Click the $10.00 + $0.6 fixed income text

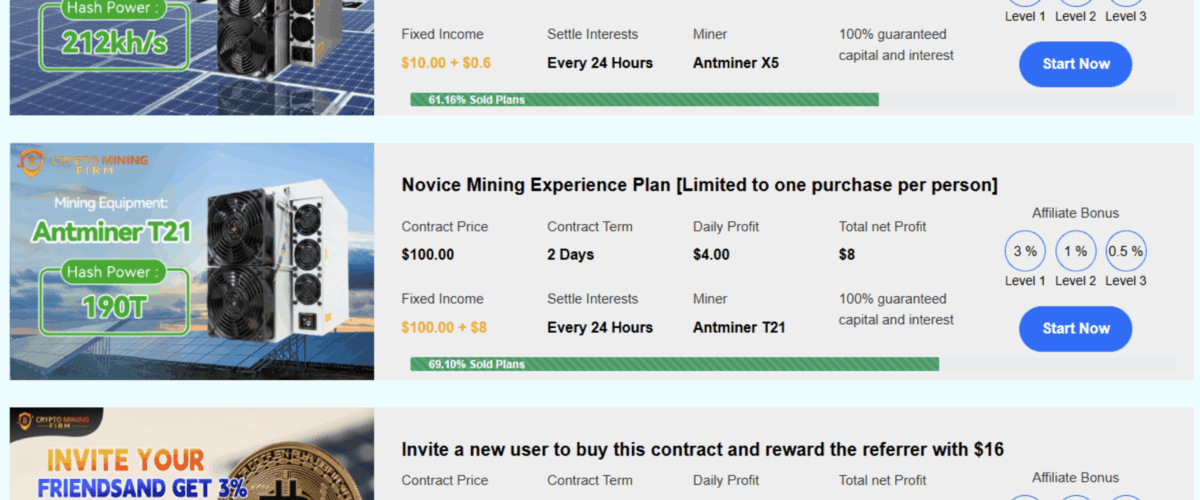[x=446, y=63]
